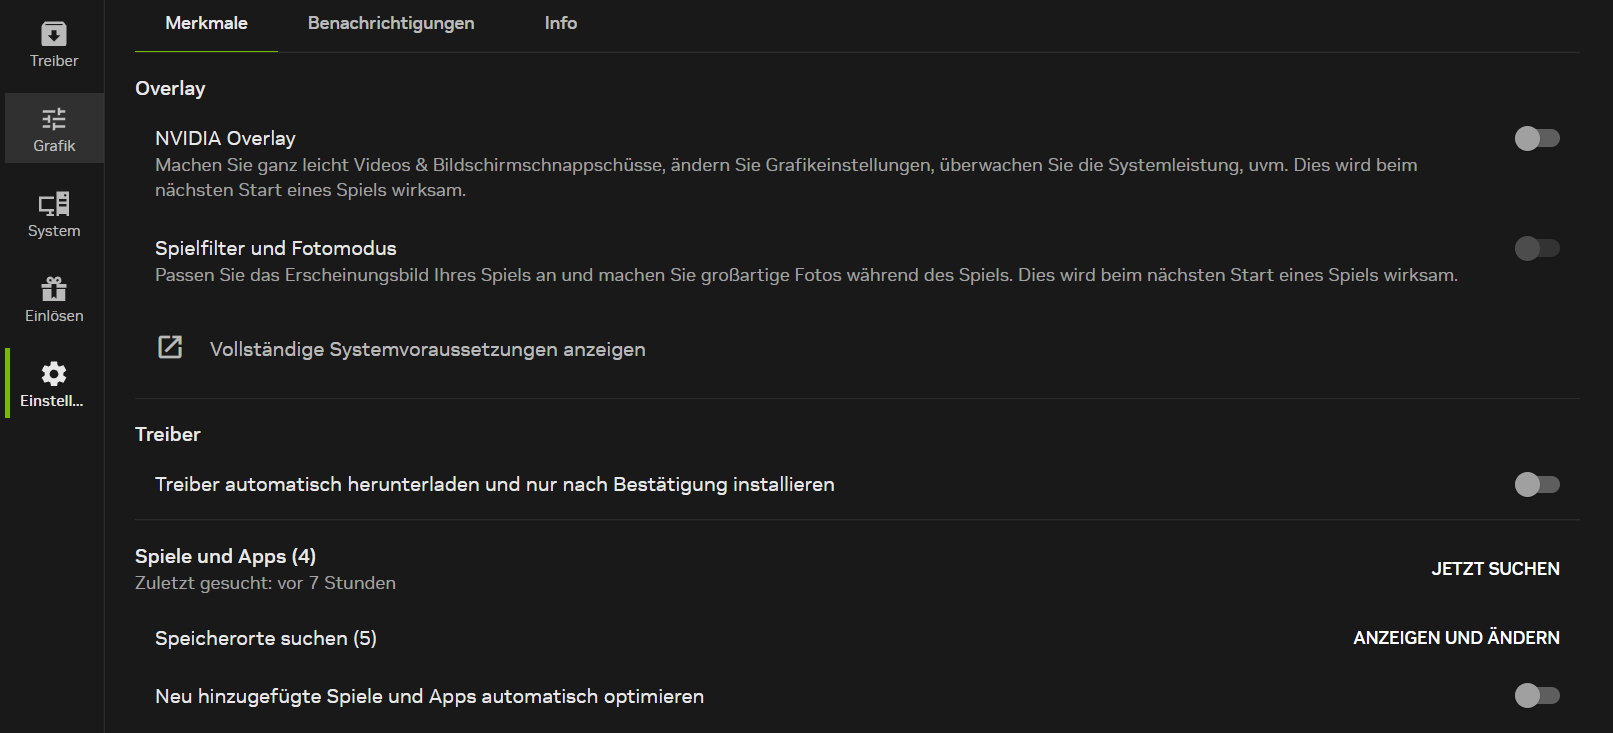Enable automatic driver download toggle
1613x733 pixels.
coord(1537,484)
